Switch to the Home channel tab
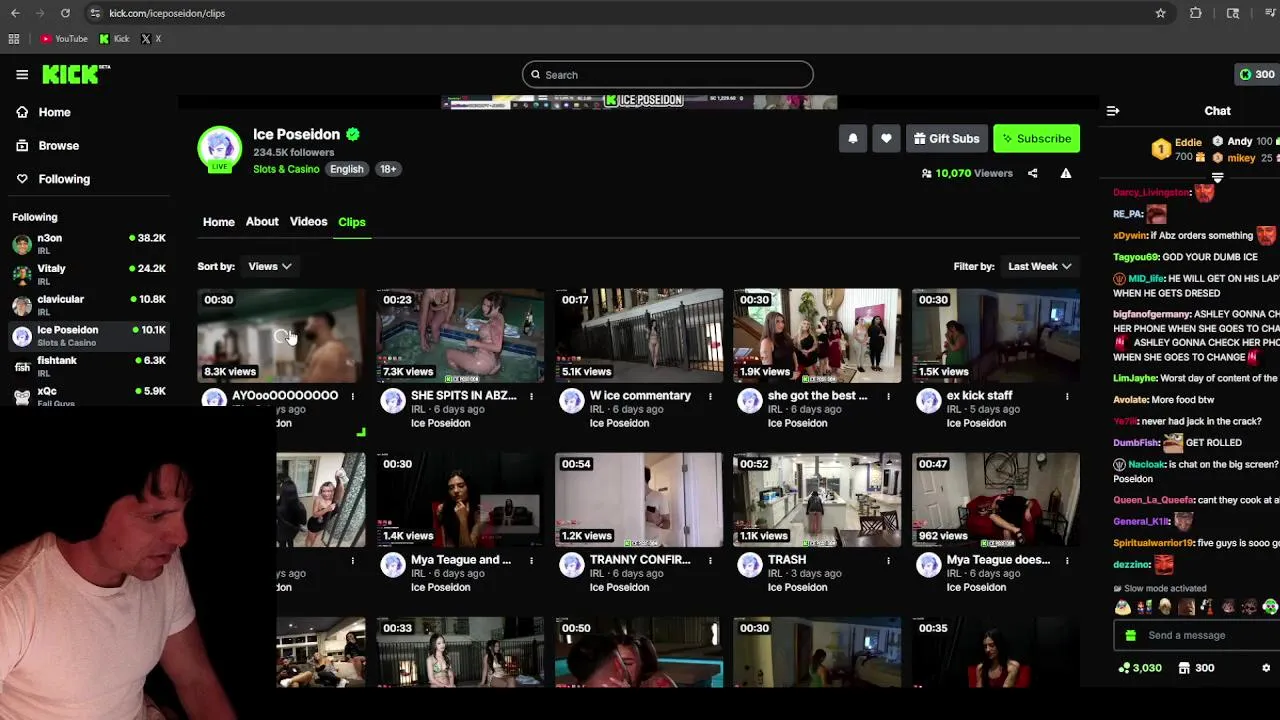 click(218, 222)
